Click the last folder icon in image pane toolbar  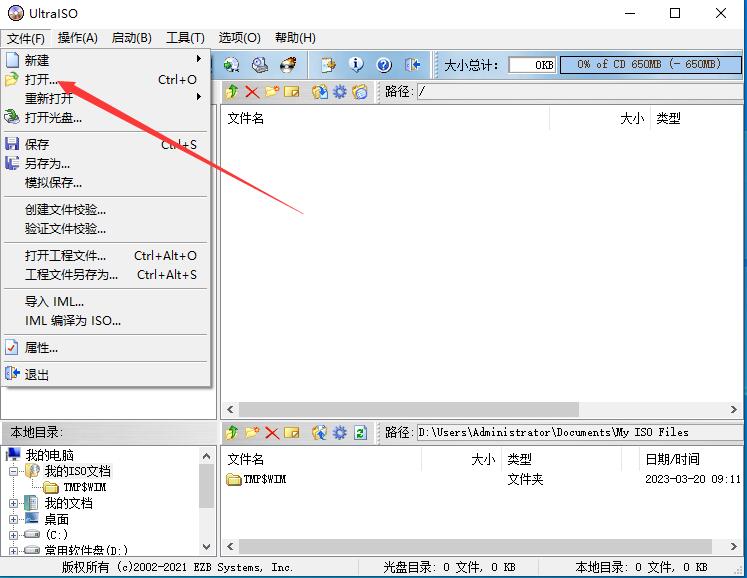(x=360, y=91)
